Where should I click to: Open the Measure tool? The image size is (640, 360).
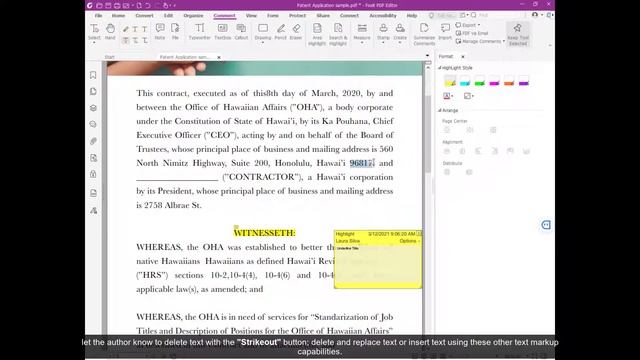coord(362,33)
